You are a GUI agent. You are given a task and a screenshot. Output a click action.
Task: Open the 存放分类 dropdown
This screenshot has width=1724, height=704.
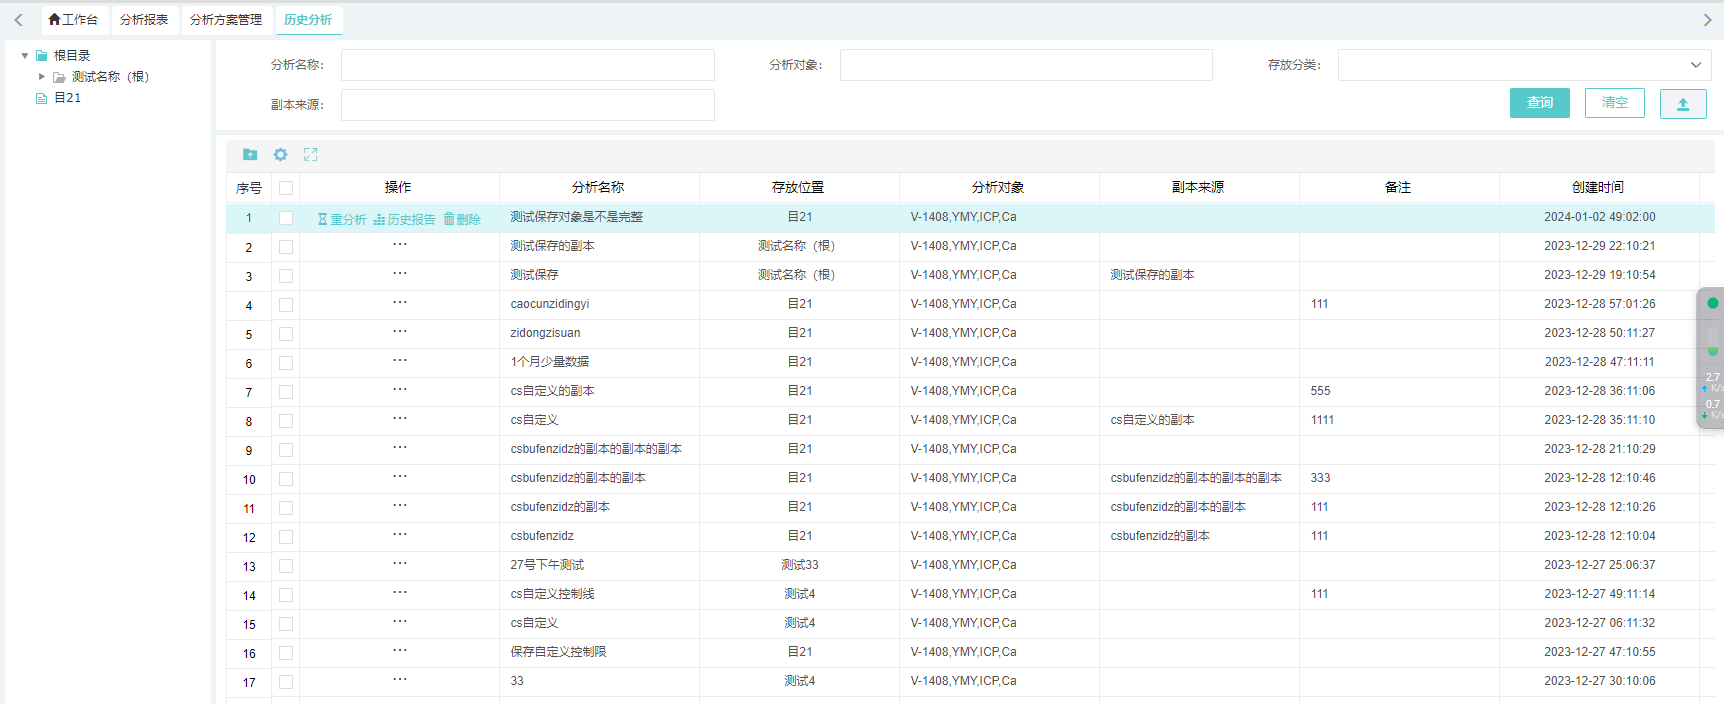coord(1525,65)
